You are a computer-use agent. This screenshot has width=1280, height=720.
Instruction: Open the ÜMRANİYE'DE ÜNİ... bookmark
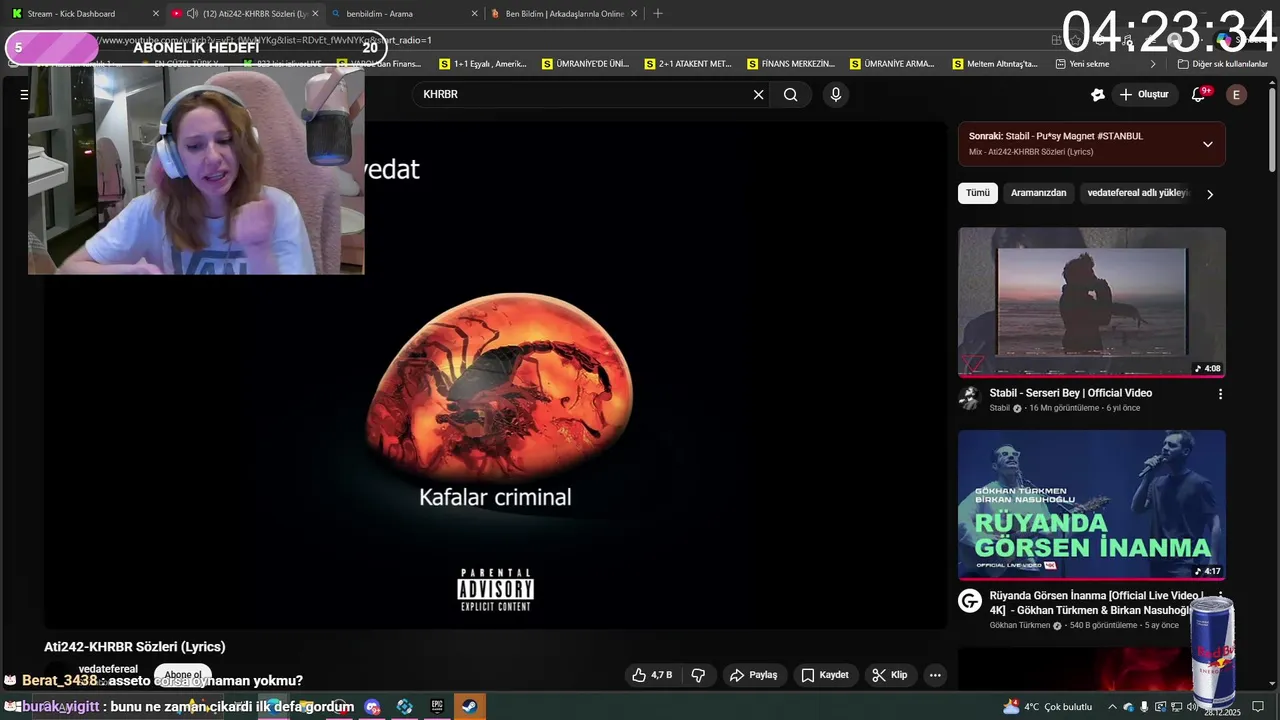(x=585, y=64)
